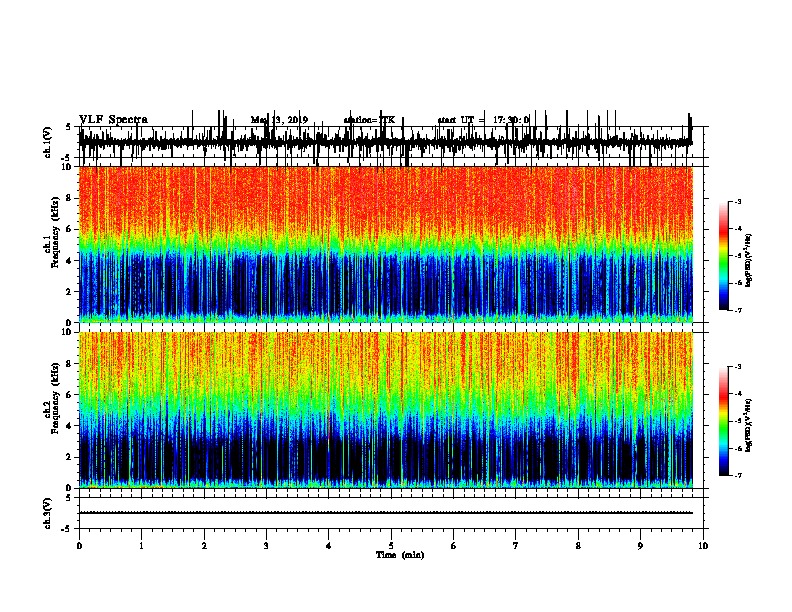
Task: Click time axis tick label "10" at the bottom right
Action: click(x=703, y=546)
